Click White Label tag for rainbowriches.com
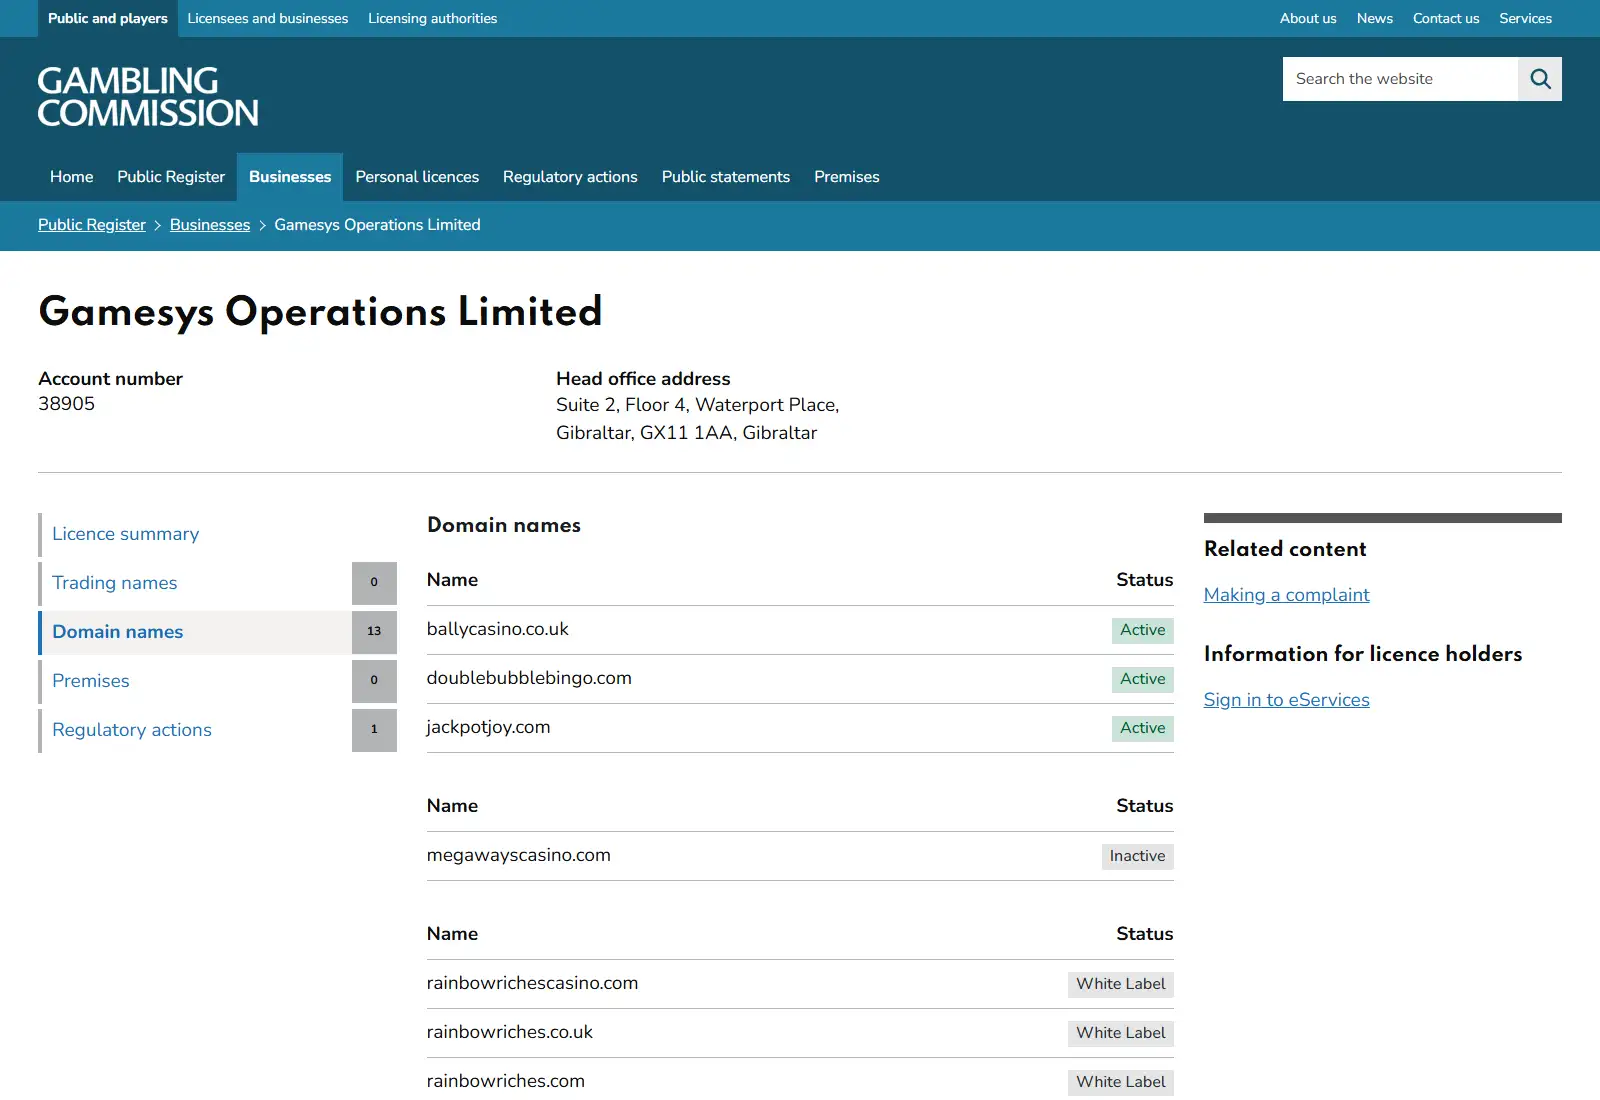 tap(1120, 1082)
